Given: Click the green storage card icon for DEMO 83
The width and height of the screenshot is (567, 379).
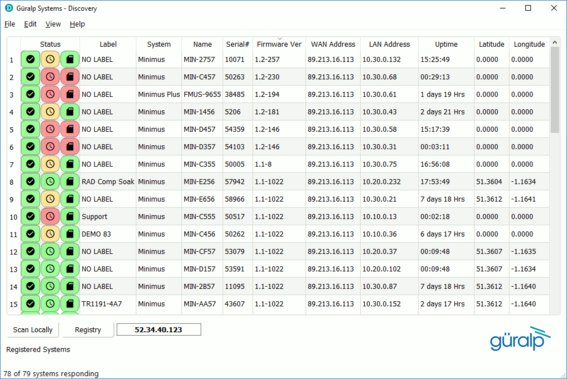Looking at the screenshot, I should tap(70, 234).
